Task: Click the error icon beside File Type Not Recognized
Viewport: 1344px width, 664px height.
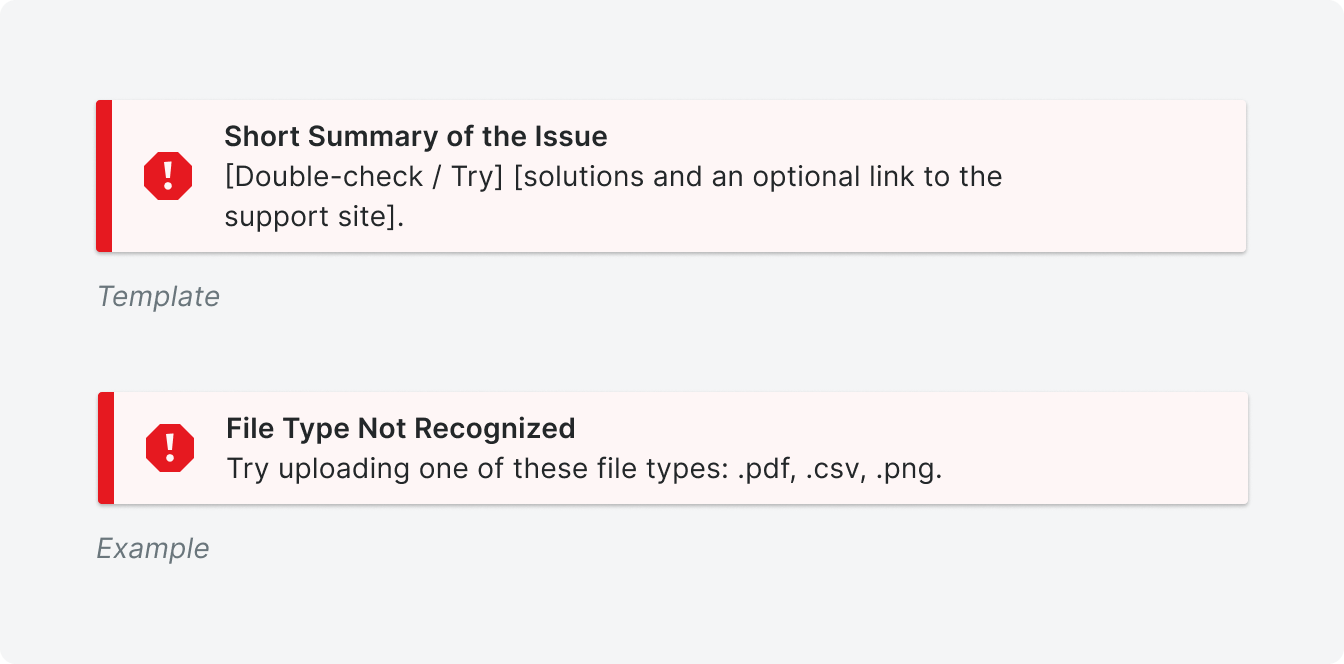Action: click(x=170, y=448)
